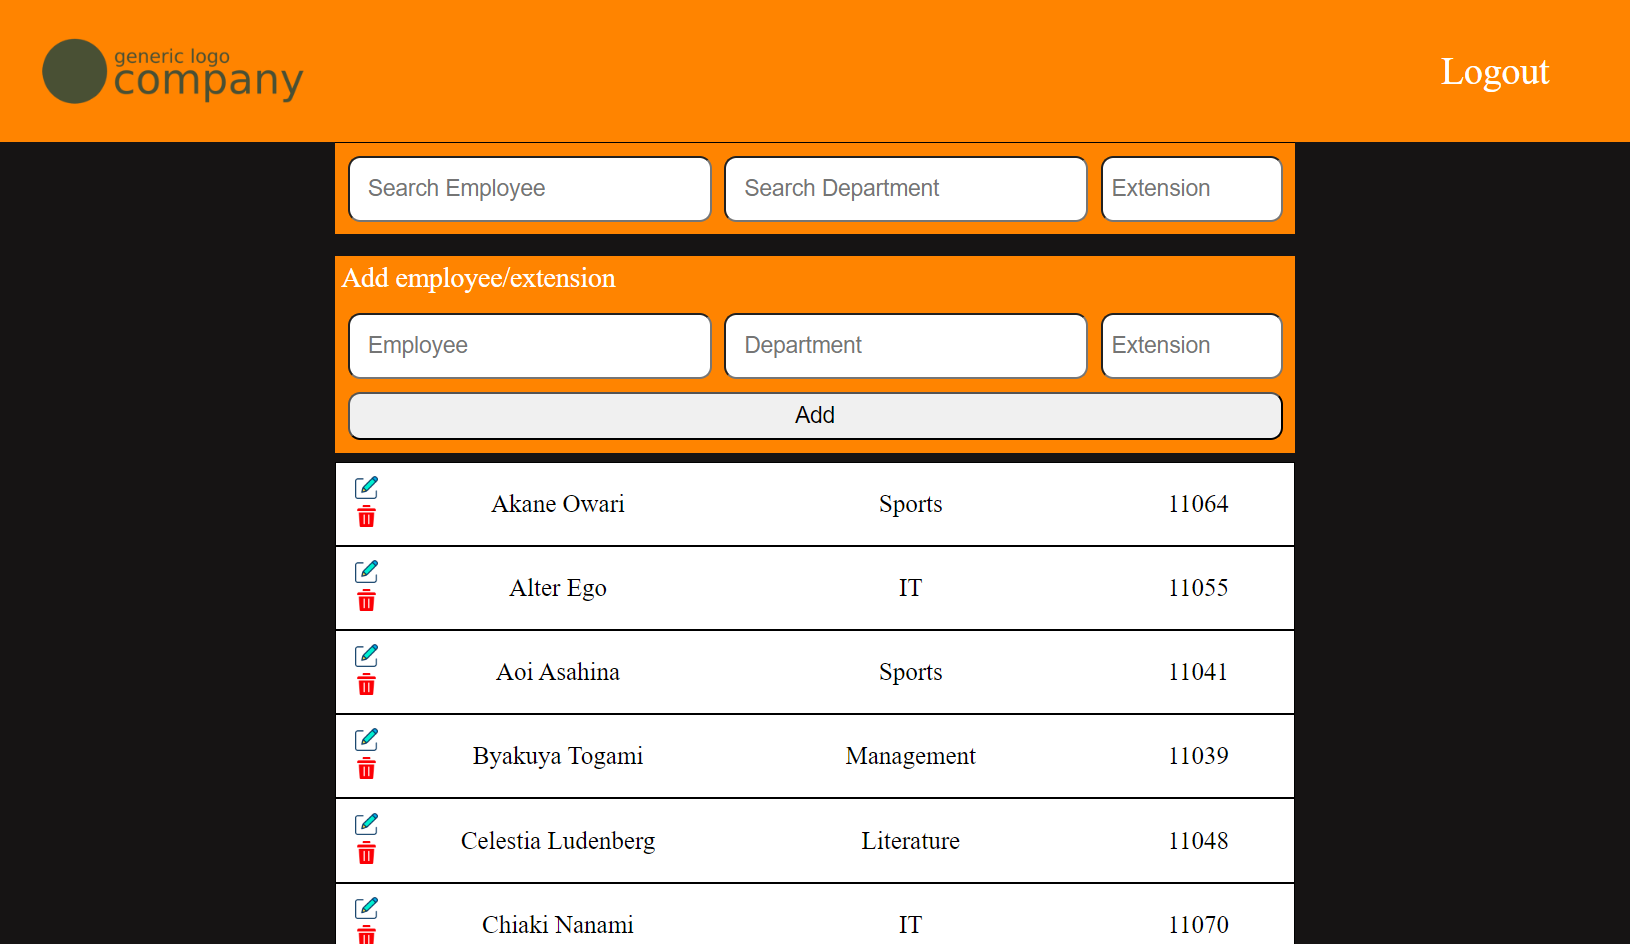Viewport: 1630px width, 944px height.
Task: Delete the Chiaki Nanami entry
Action: point(366,935)
